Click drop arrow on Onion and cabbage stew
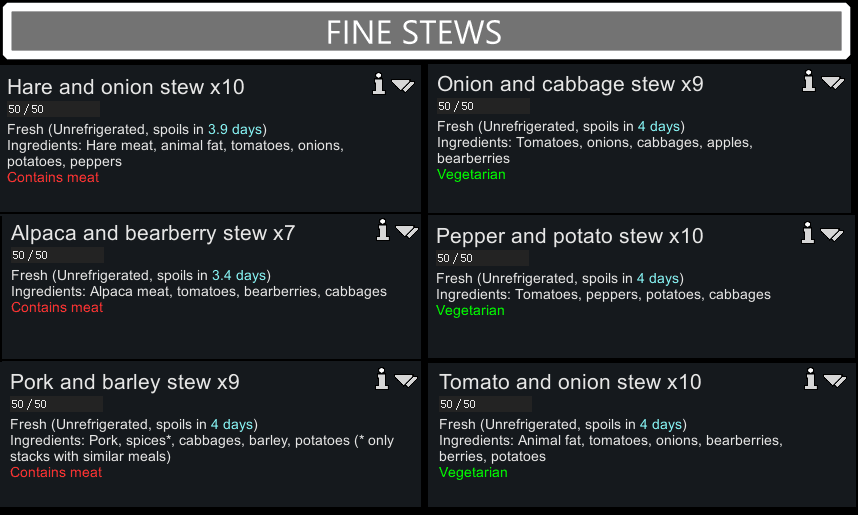 (833, 83)
